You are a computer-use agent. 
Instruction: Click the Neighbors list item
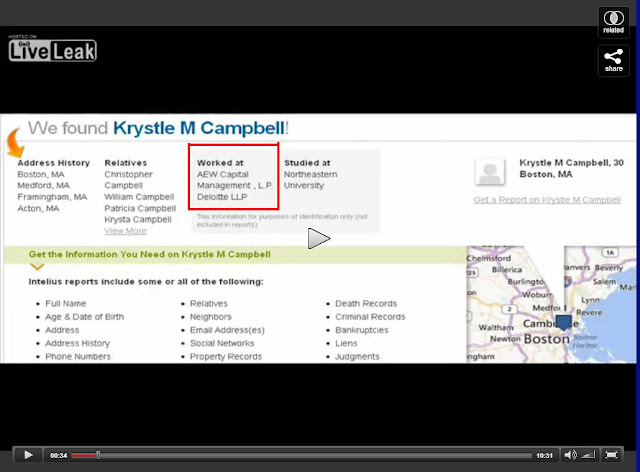(211, 317)
